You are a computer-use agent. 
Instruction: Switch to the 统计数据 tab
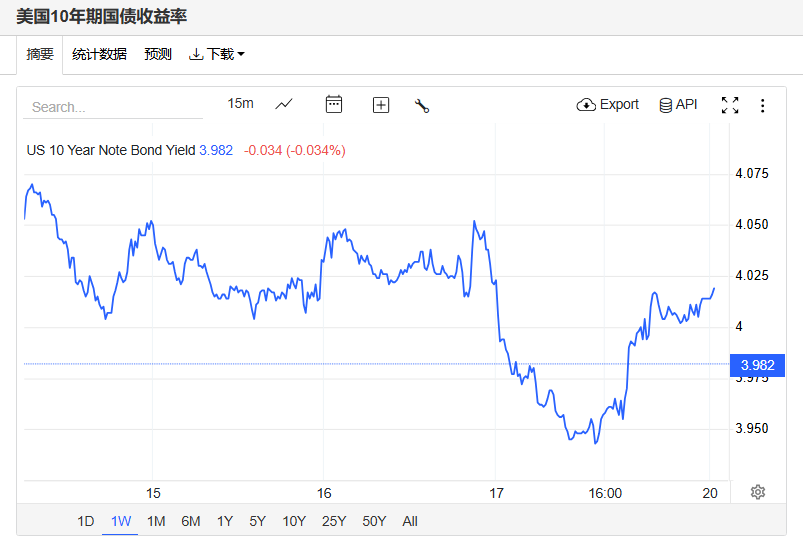coord(99,54)
